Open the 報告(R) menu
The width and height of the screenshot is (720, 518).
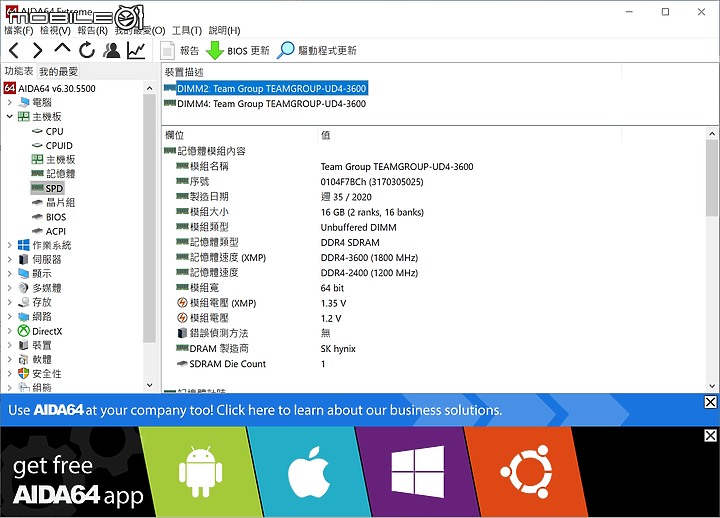pos(92,30)
